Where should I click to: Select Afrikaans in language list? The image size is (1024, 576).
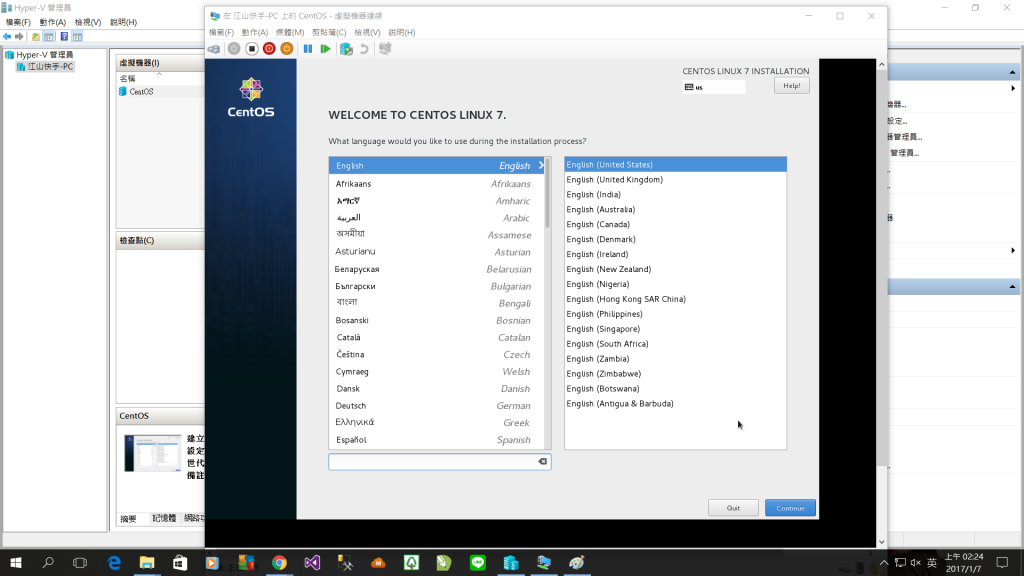click(x=436, y=184)
